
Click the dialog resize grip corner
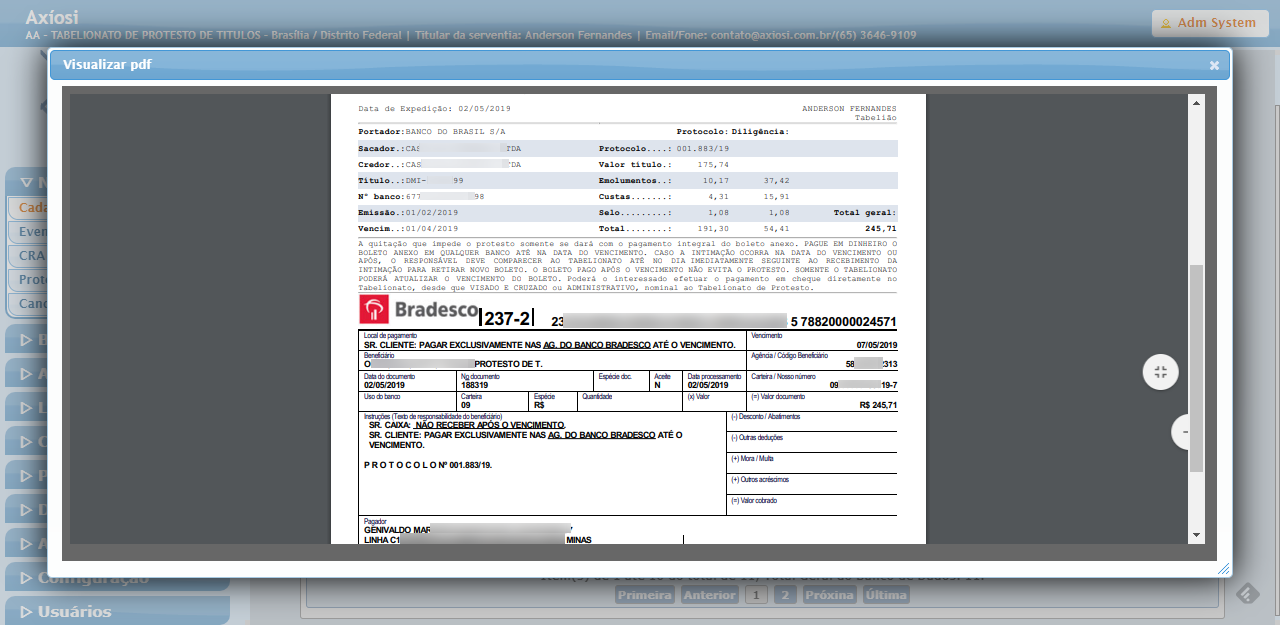(x=1222, y=568)
